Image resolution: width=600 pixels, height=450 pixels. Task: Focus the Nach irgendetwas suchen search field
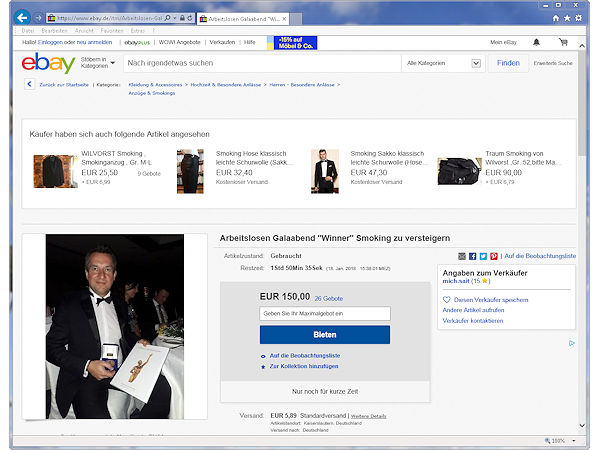pos(262,63)
